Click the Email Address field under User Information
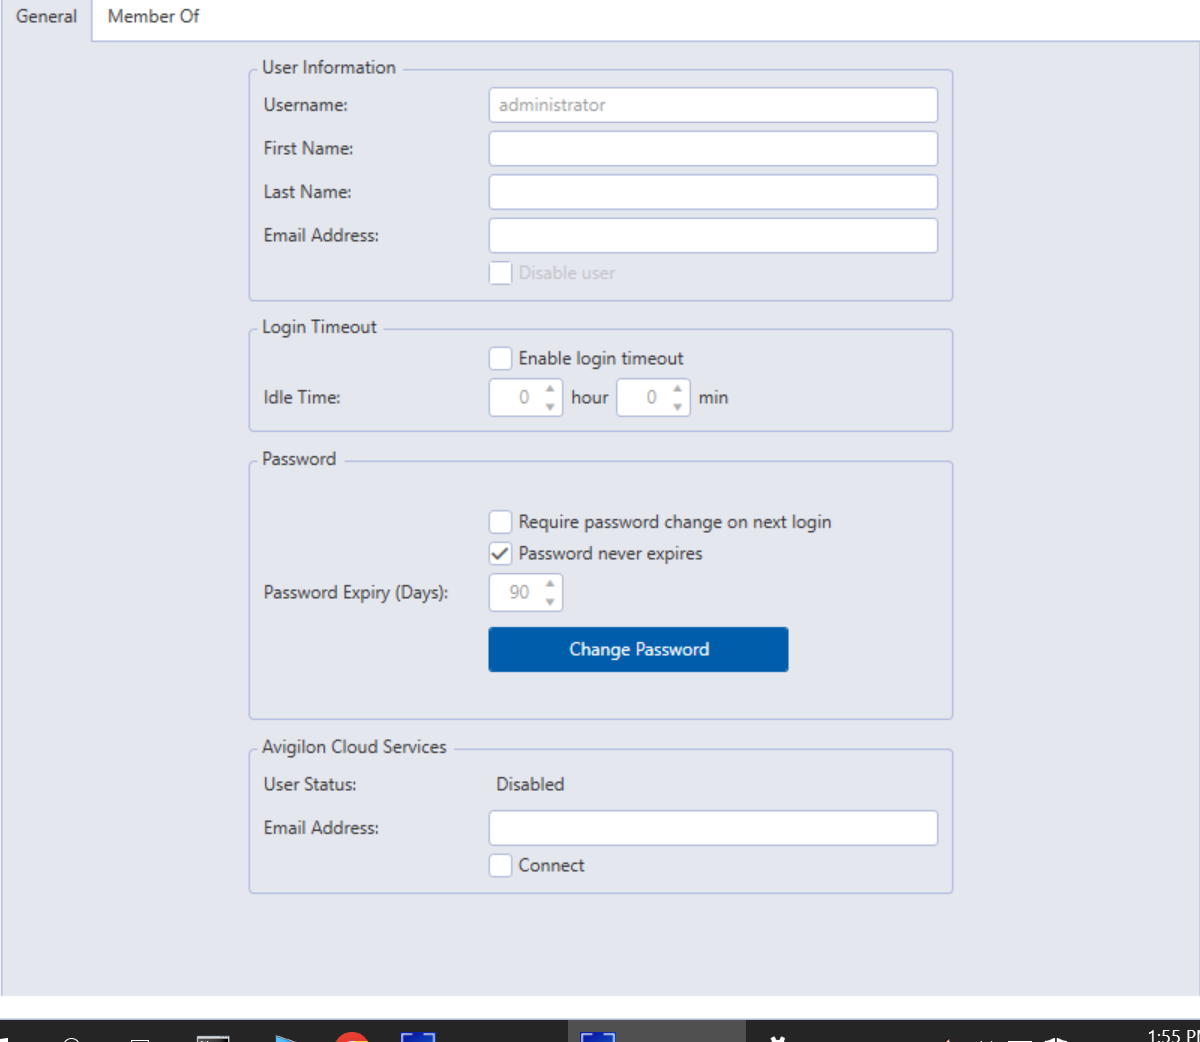1200x1042 pixels. point(712,235)
